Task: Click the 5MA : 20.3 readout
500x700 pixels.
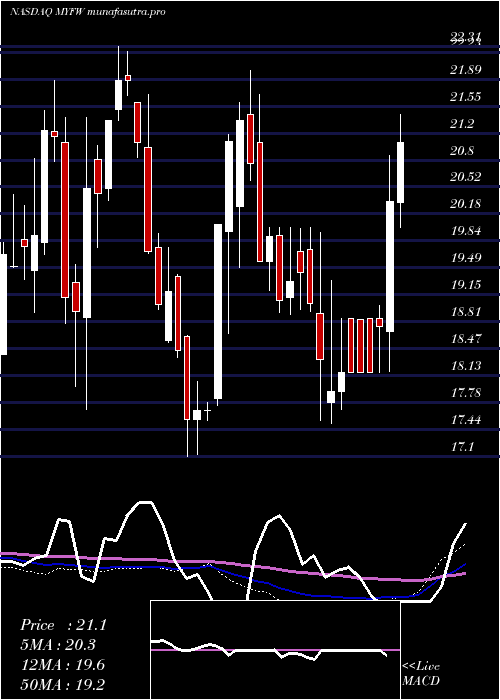Action: pyautogui.click(x=58, y=645)
